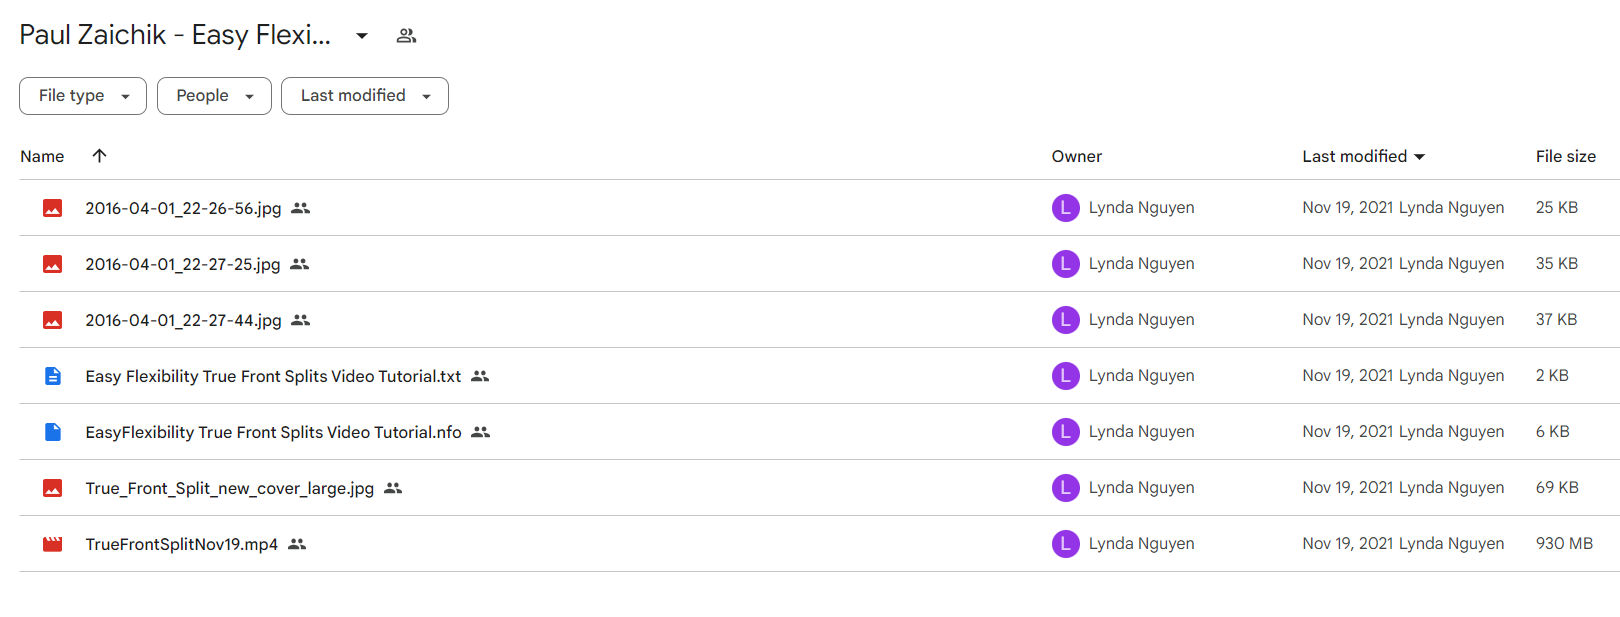Open 2016-04-01_22-27-25.jpg file name

(182, 264)
